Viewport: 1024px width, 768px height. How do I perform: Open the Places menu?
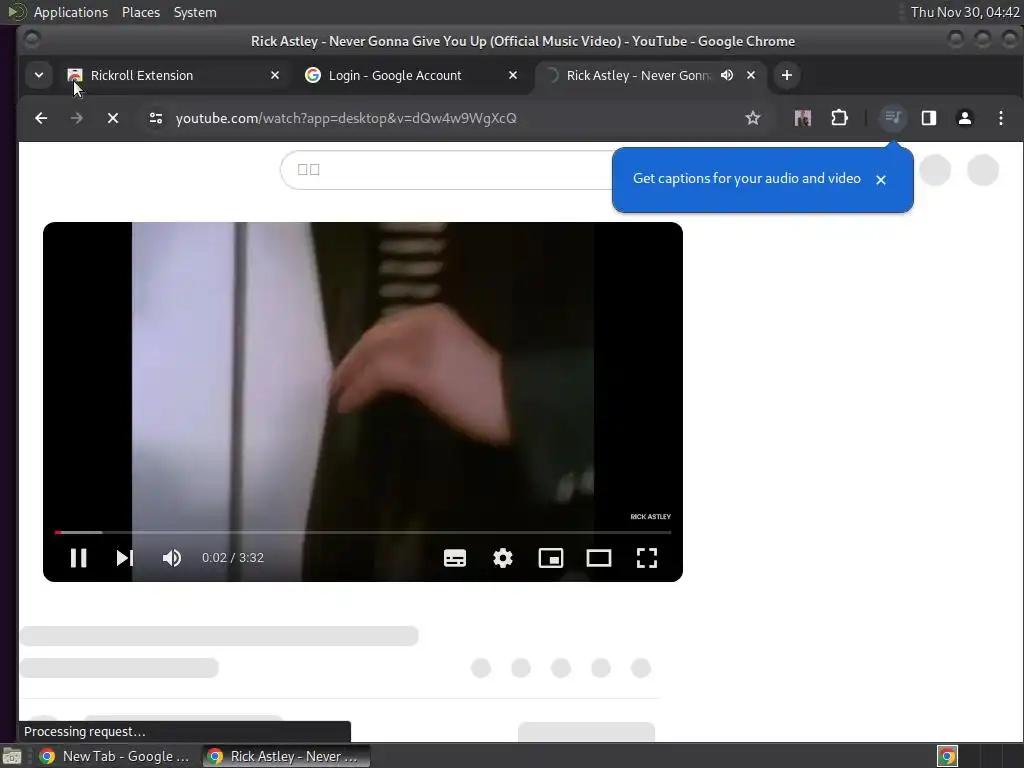(141, 12)
